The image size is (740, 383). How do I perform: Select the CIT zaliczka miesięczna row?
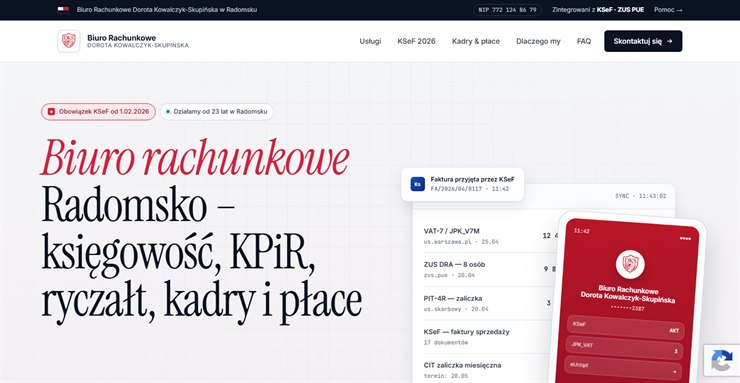point(484,369)
